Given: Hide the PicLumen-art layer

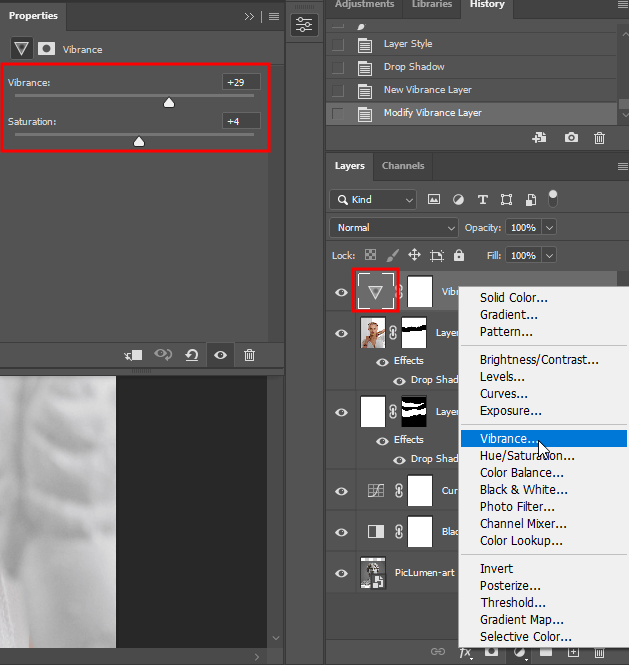Looking at the screenshot, I should pos(341,573).
